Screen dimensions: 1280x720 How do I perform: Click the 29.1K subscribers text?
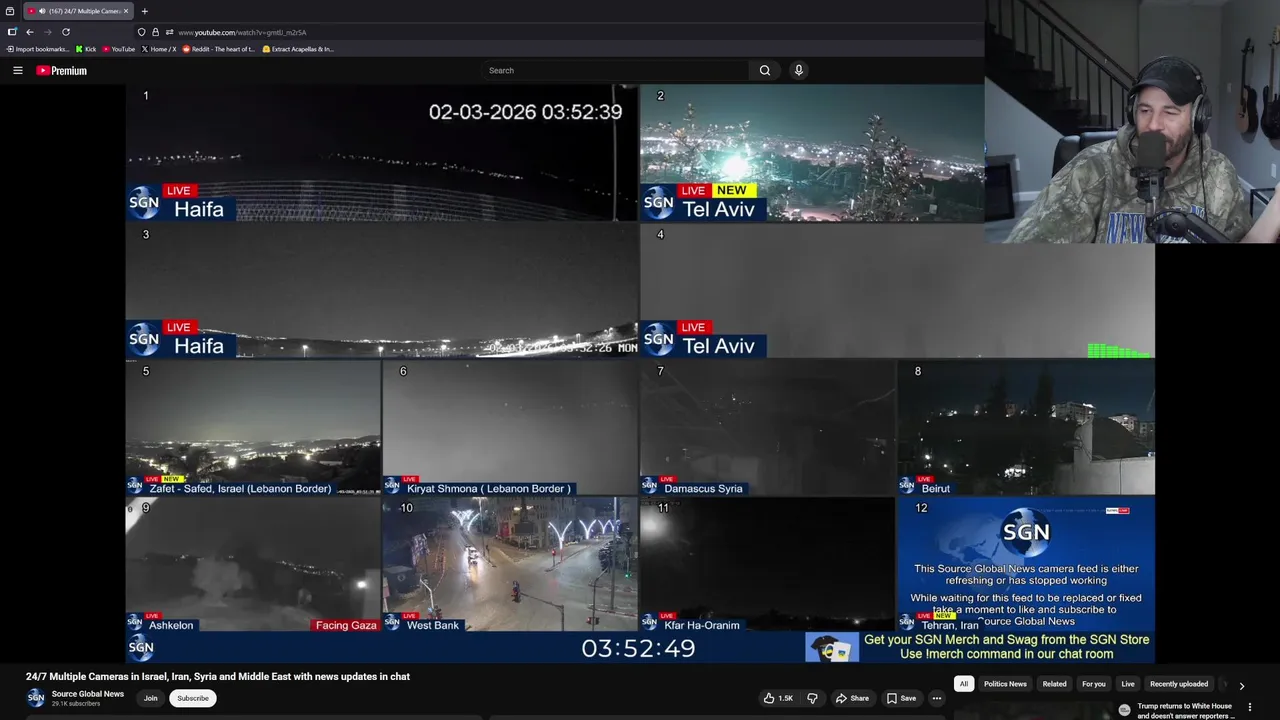(76, 704)
